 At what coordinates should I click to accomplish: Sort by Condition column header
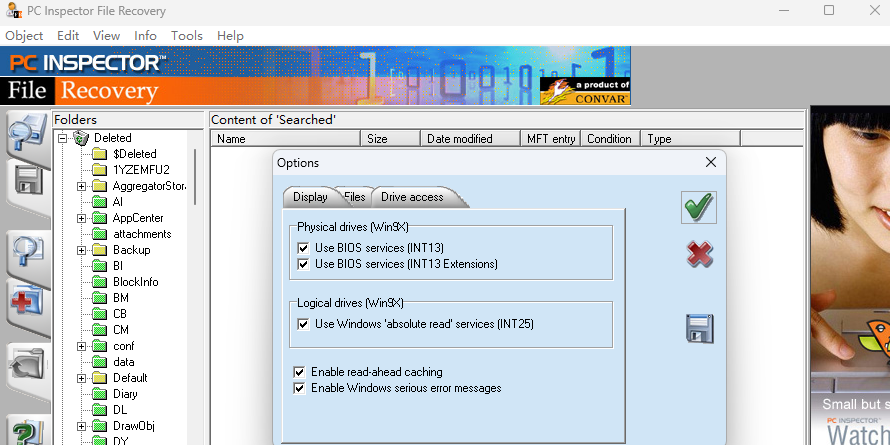pos(610,138)
